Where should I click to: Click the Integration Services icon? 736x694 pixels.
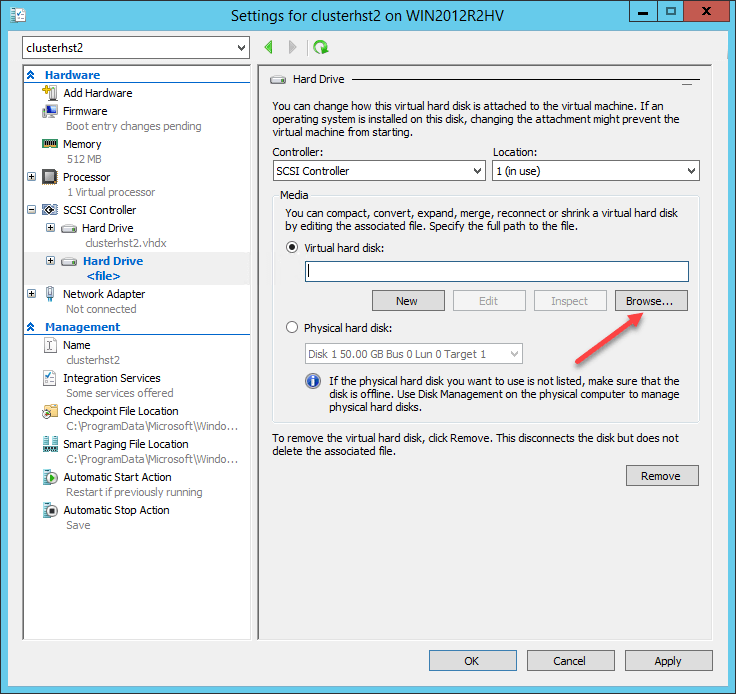click(x=50, y=378)
